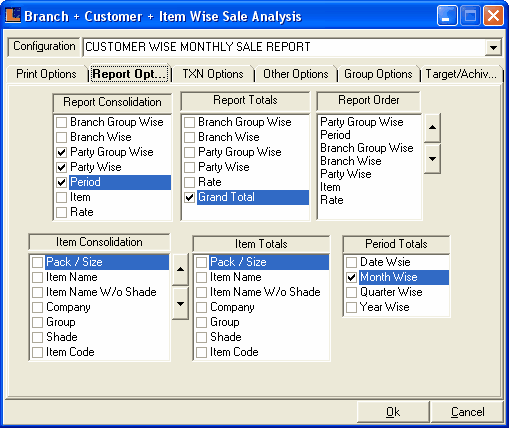Uncheck Grand Total in Report Totals
This screenshot has width=509, height=428.
(189, 197)
